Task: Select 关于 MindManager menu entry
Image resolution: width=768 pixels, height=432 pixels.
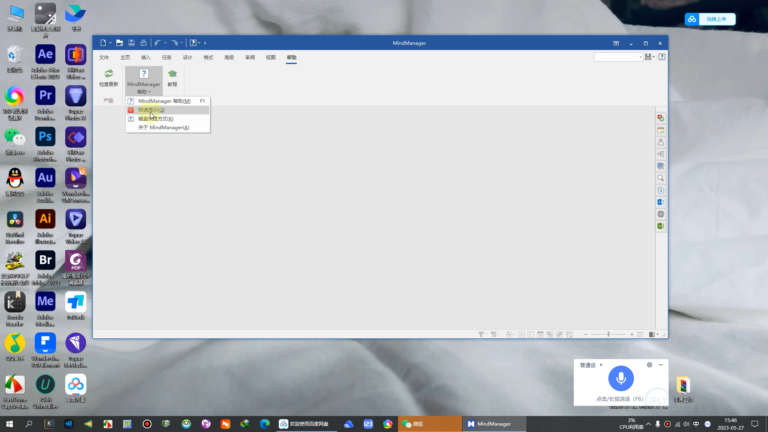Action: point(168,127)
